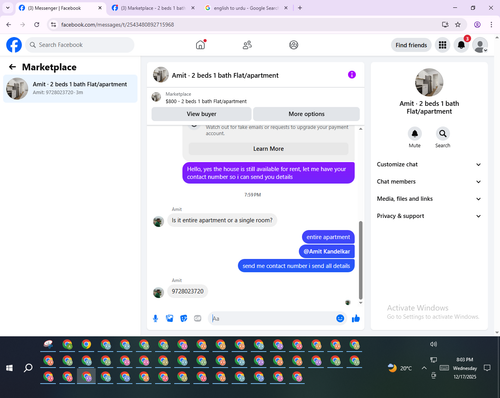This screenshot has width=500, height=398.
Task: Expand Media, files and links section
Action: [x=429, y=199]
